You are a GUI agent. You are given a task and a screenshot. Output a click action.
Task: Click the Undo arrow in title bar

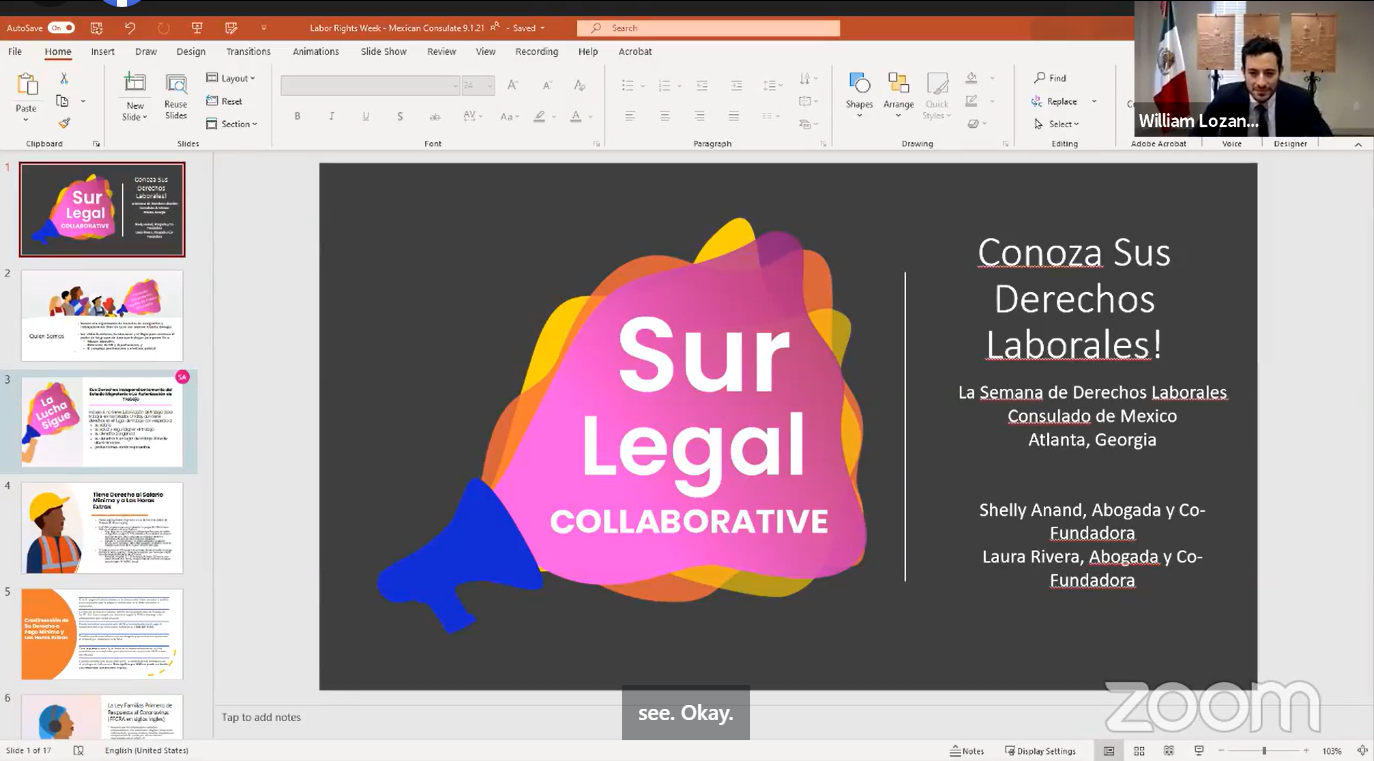(130, 28)
